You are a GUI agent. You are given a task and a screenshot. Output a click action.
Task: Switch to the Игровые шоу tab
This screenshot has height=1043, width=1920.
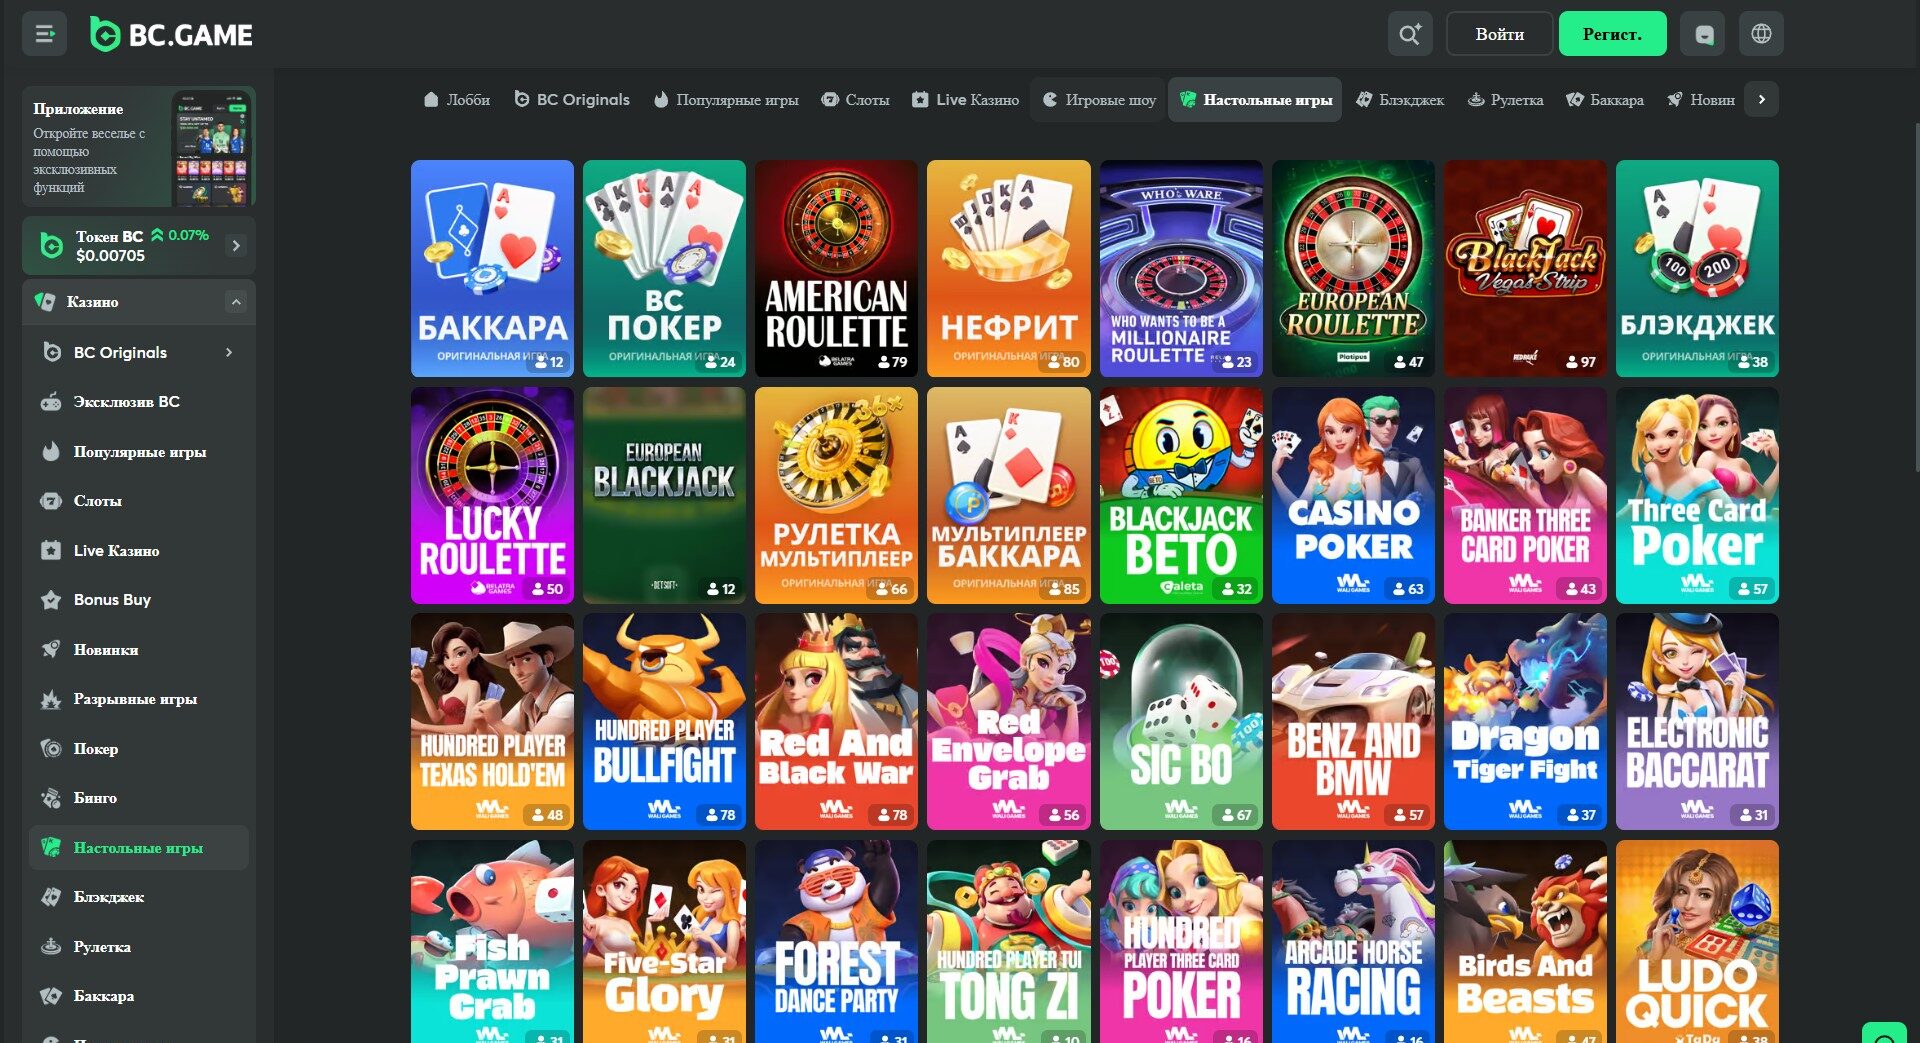click(x=1099, y=100)
